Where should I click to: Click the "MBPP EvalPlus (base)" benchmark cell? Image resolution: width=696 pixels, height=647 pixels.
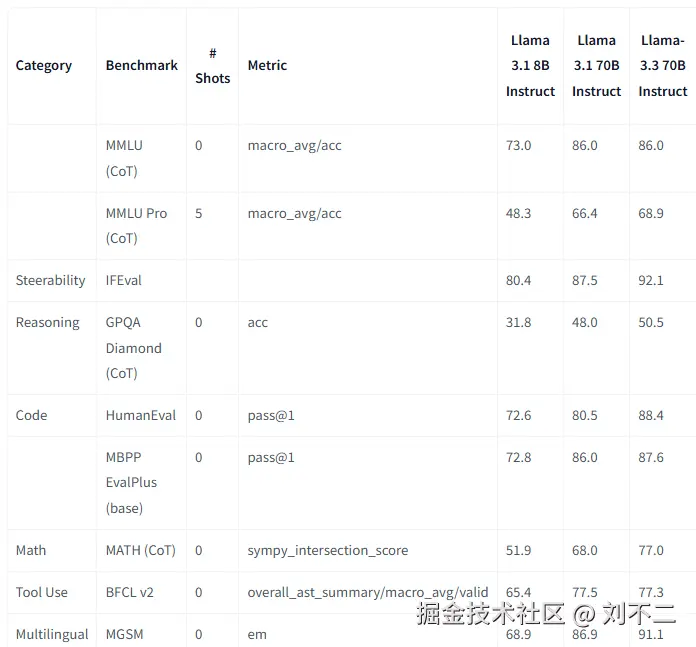(x=131, y=483)
